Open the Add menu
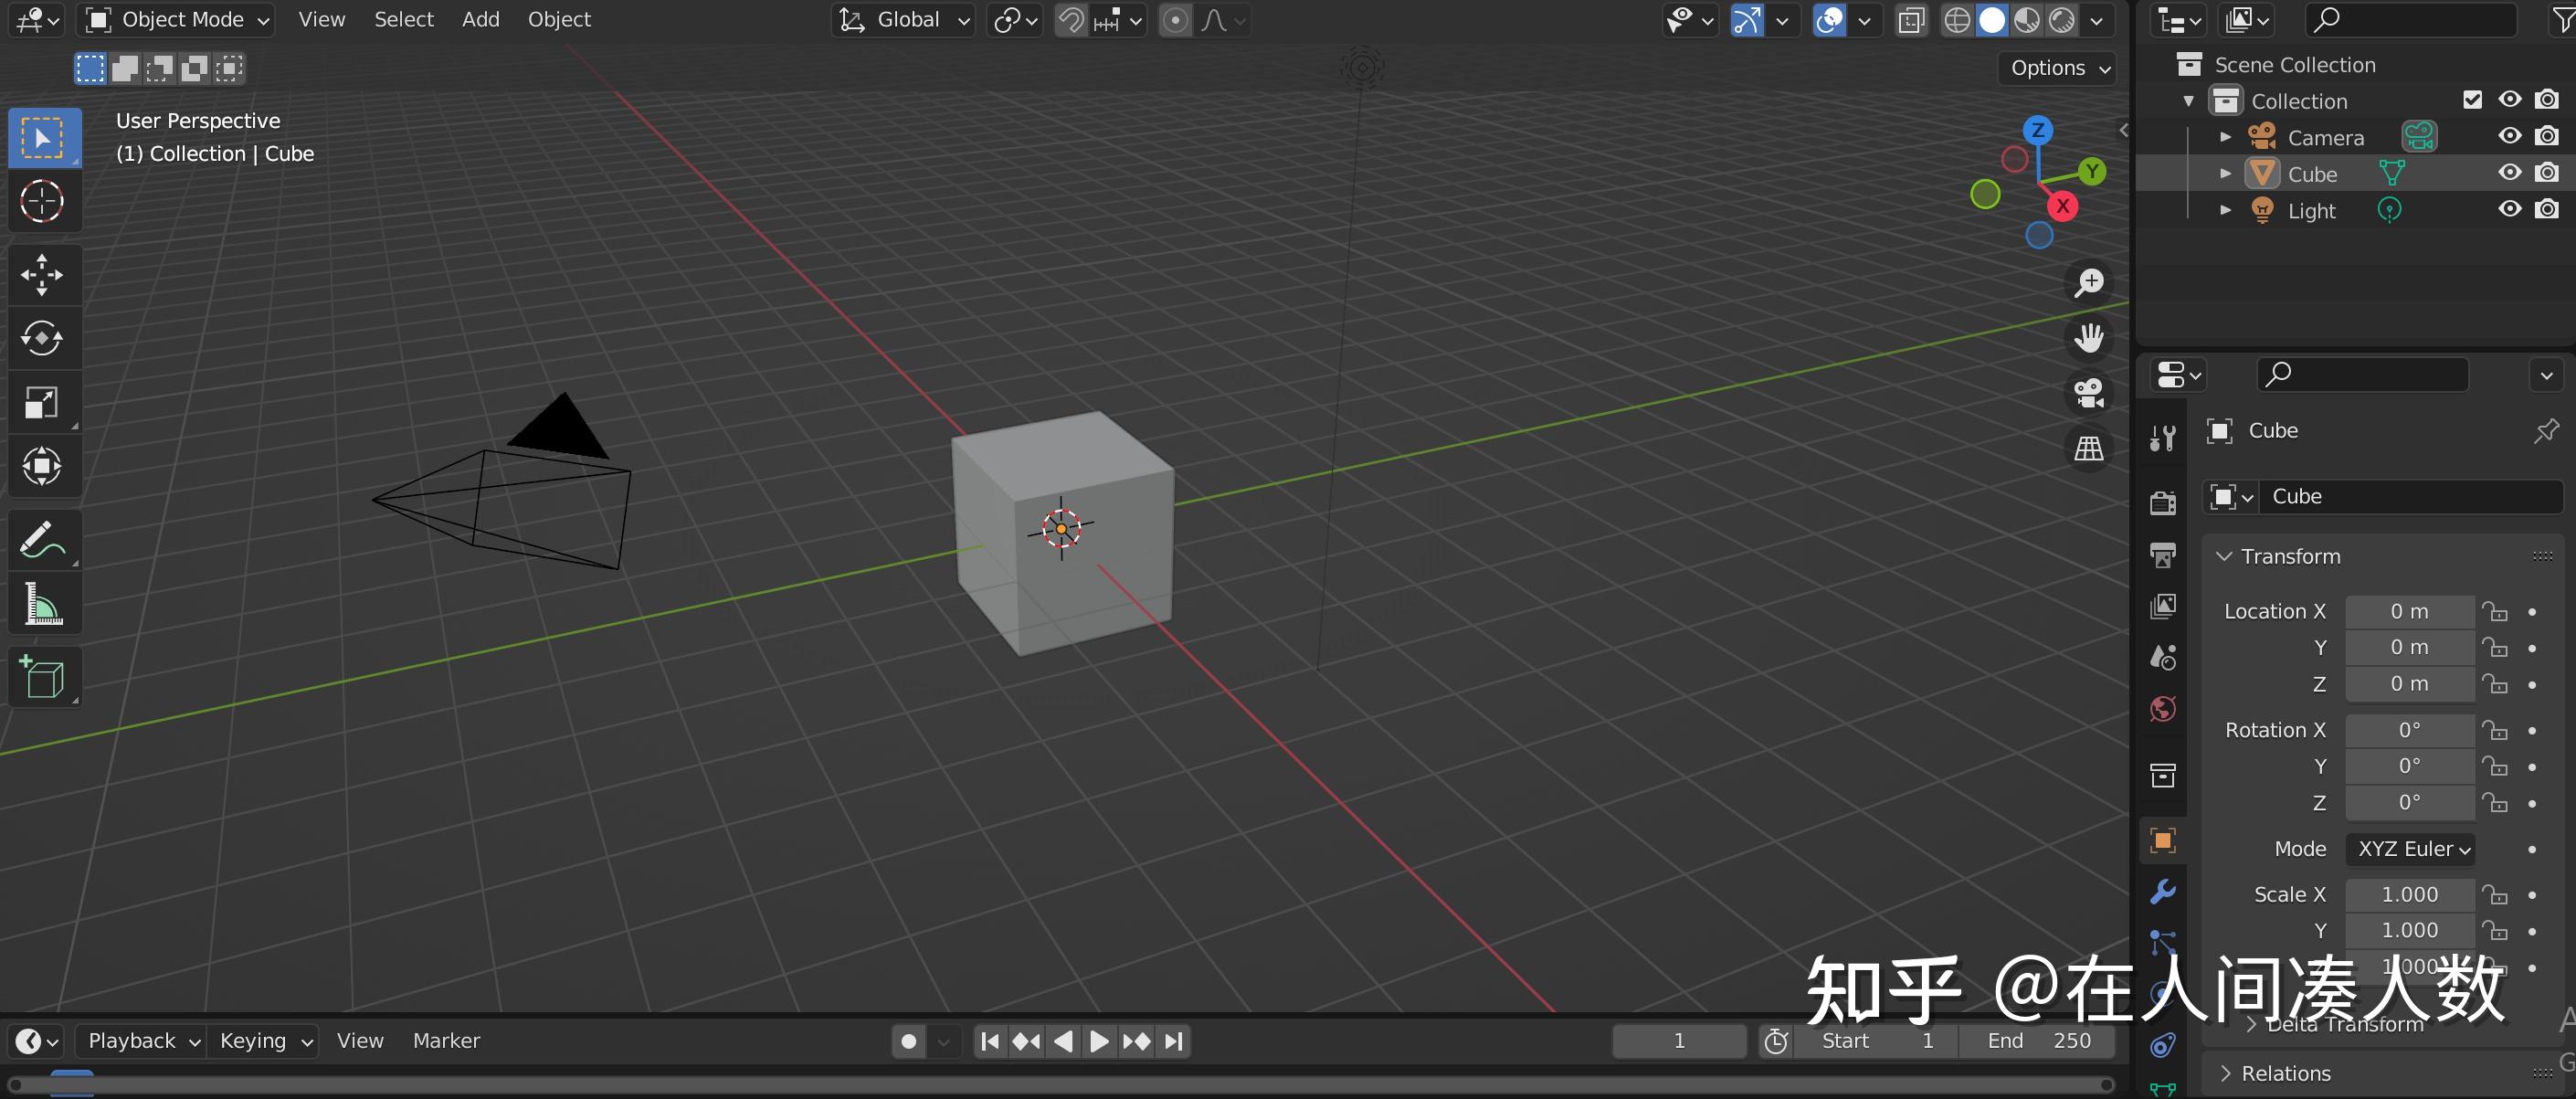This screenshot has width=2576, height=1099. 480,19
